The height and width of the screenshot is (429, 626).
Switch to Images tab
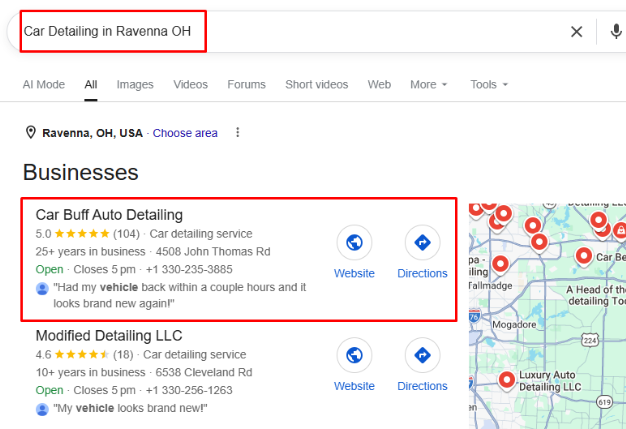[x=135, y=85]
